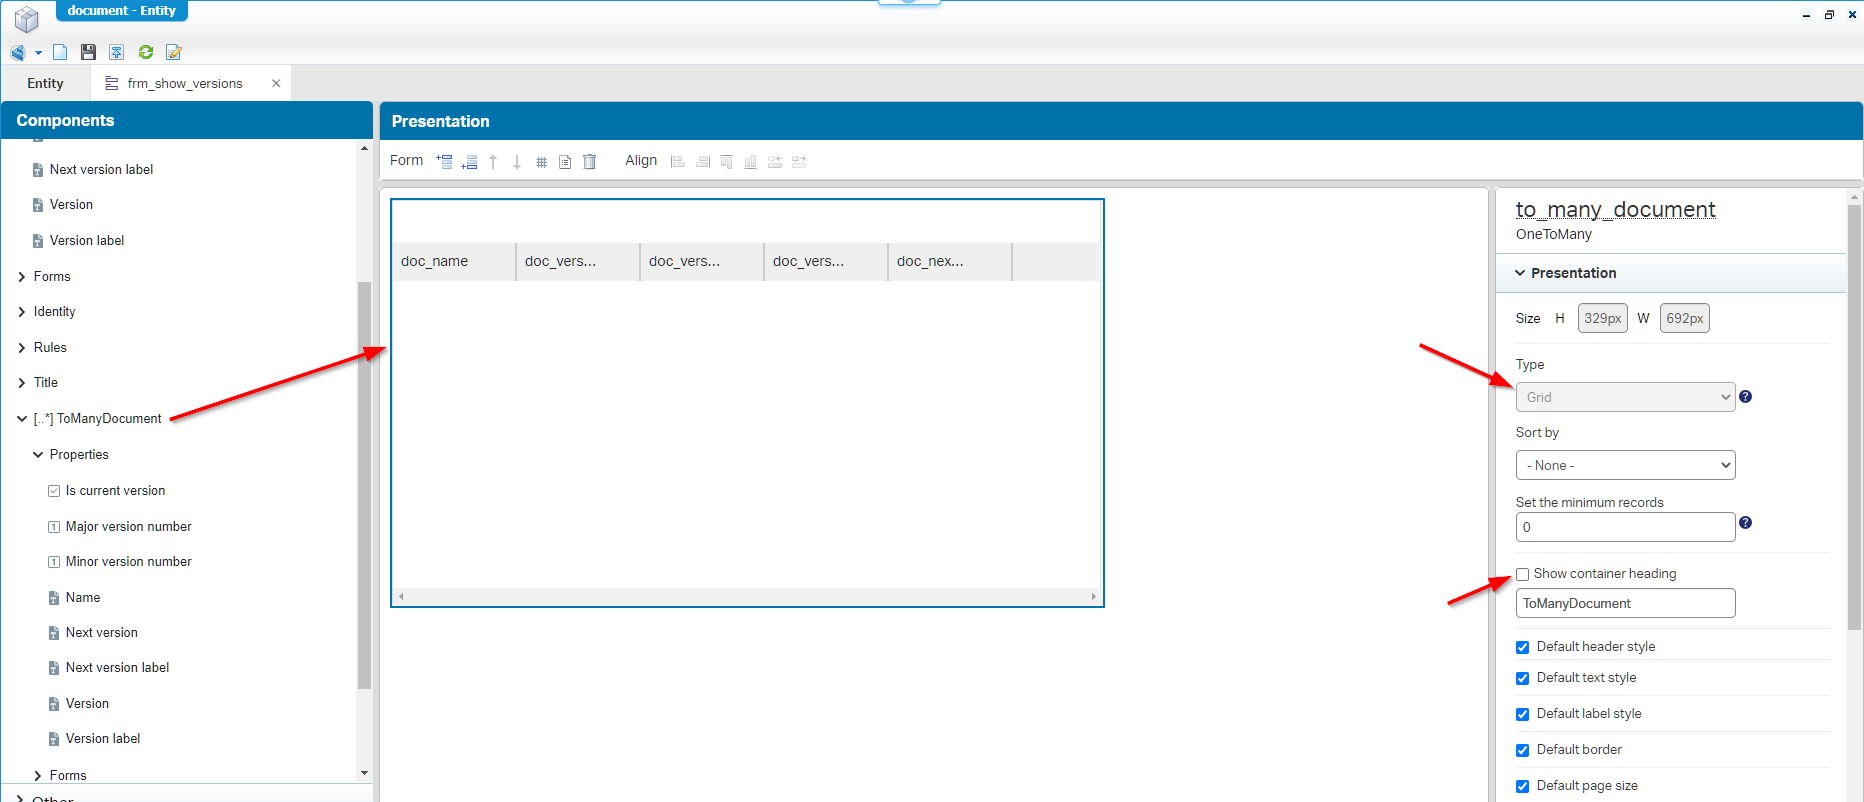Viewport: 1864px width, 802px height.
Task: Uncheck Default page size
Action: [x=1523, y=786]
